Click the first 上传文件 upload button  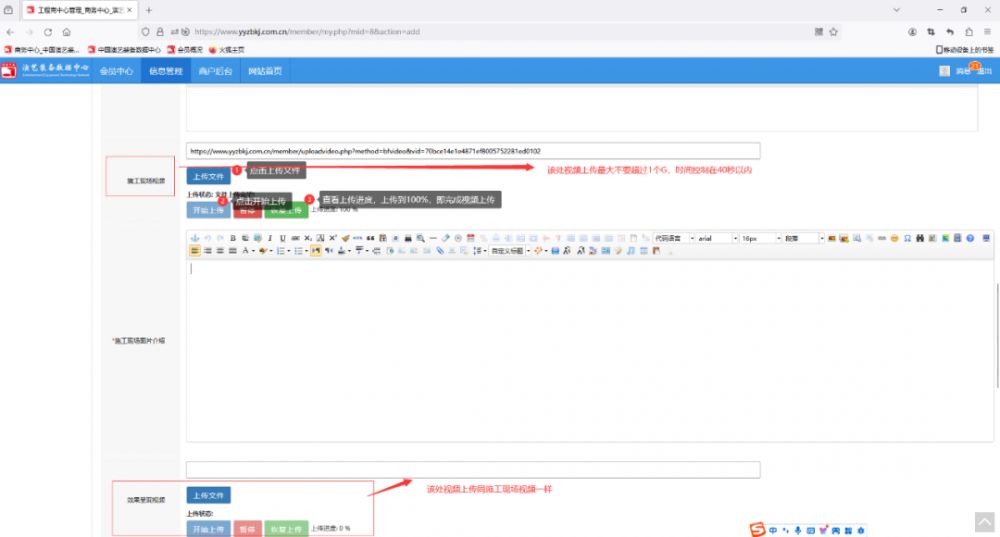pos(208,175)
